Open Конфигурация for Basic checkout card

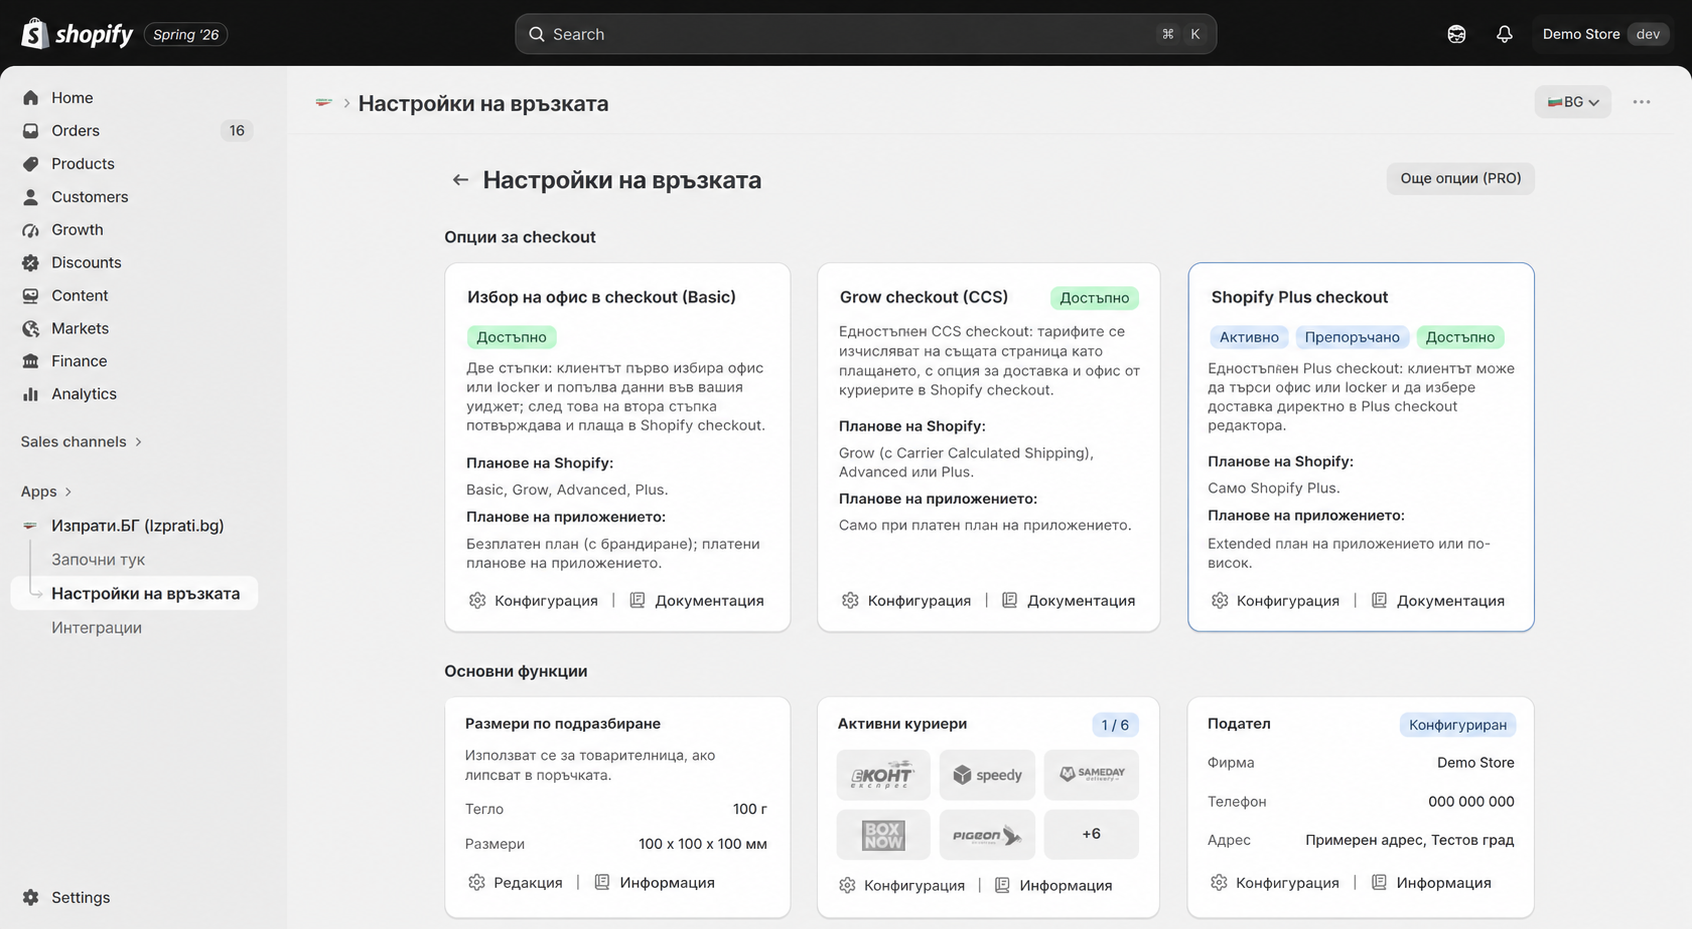[x=533, y=601]
